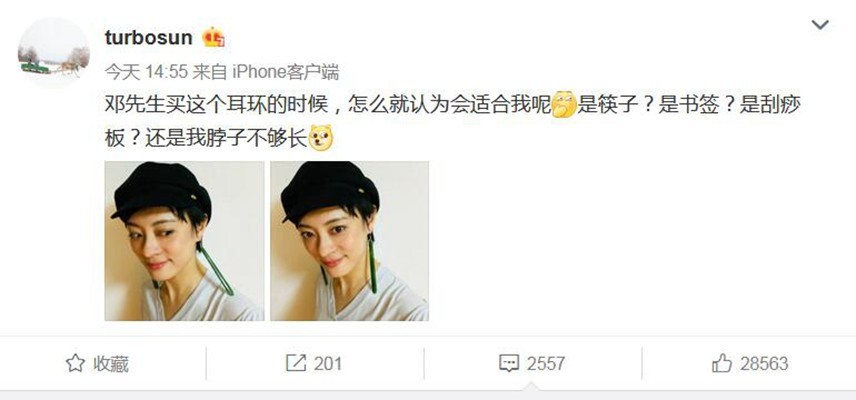The height and width of the screenshot is (400, 856).
Task: Open the first selfie photo thumbnail
Action: (185, 241)
